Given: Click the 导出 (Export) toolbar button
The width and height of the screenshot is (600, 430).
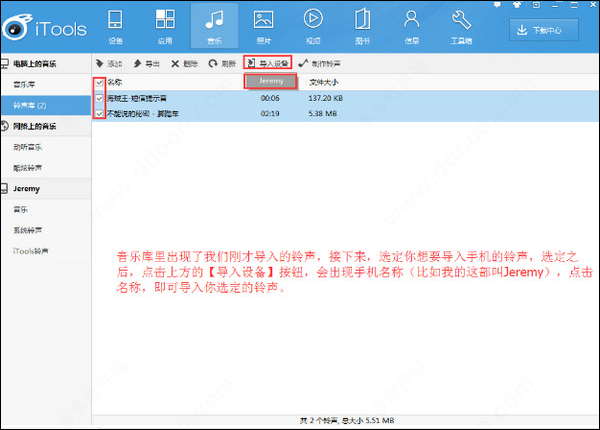Looking at the screenshot, I should (x=146, y=64).
